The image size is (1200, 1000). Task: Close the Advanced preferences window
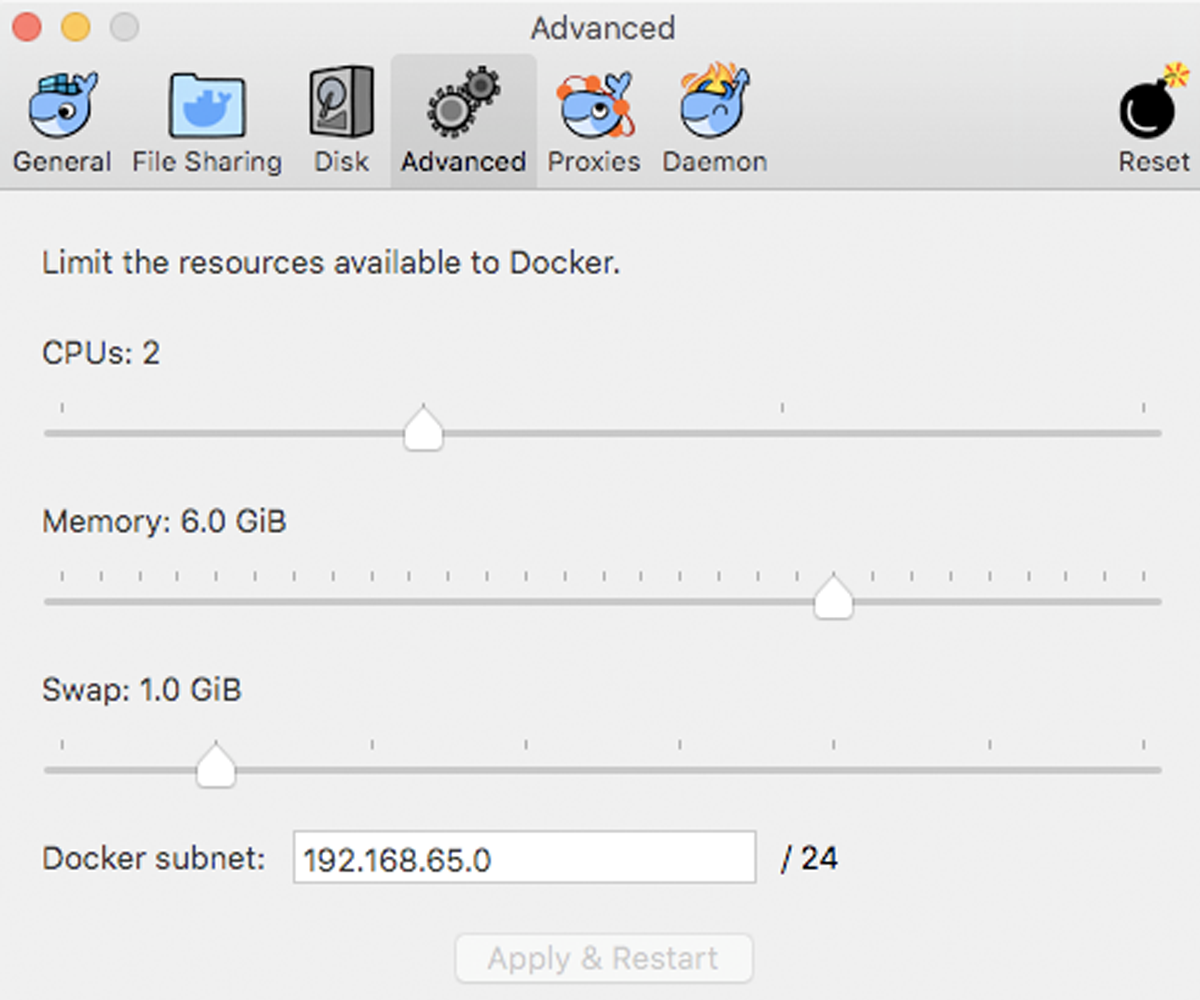coord(27,27)
